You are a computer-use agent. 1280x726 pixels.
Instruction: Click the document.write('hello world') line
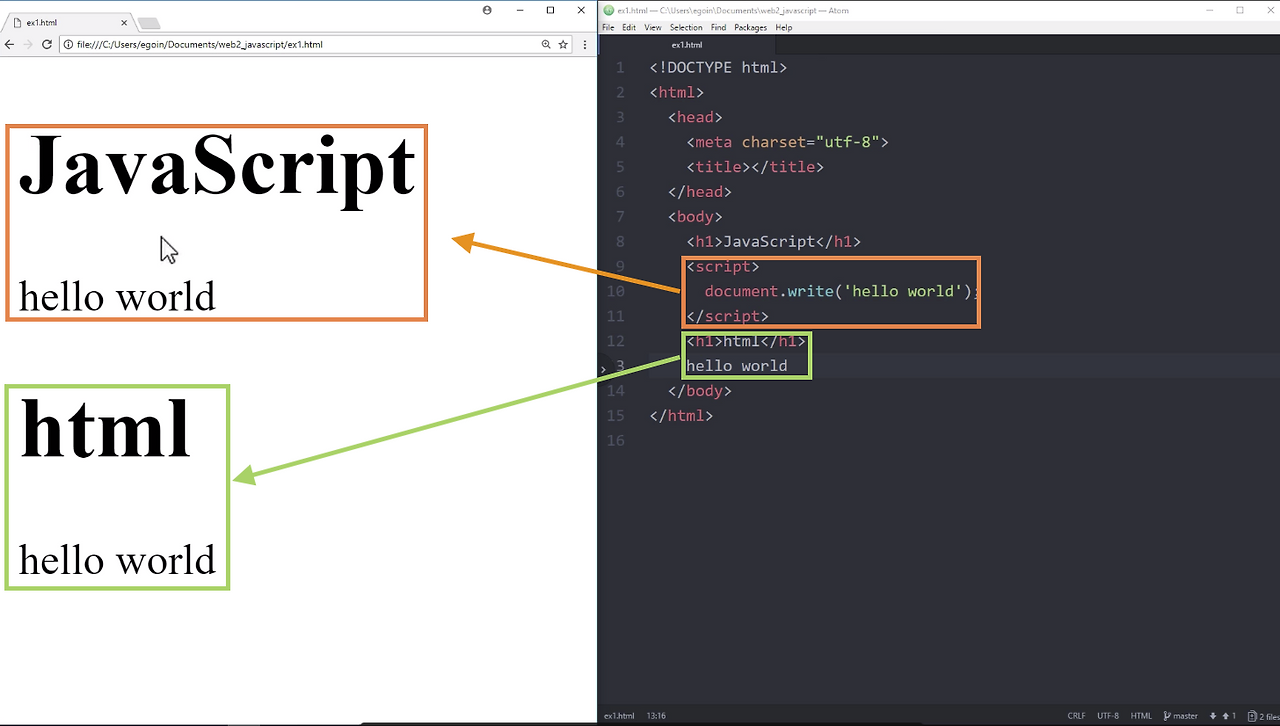pos(842,292)
